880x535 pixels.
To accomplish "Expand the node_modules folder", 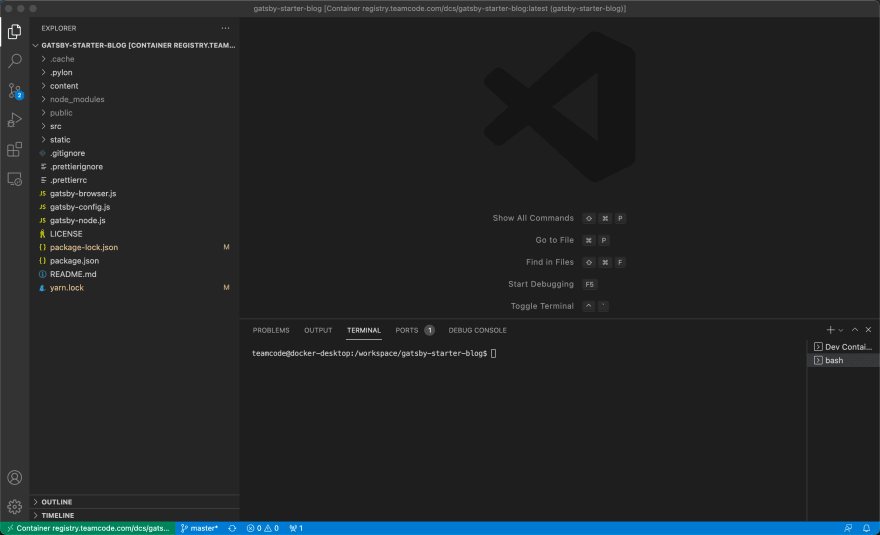I will [135, 99].
